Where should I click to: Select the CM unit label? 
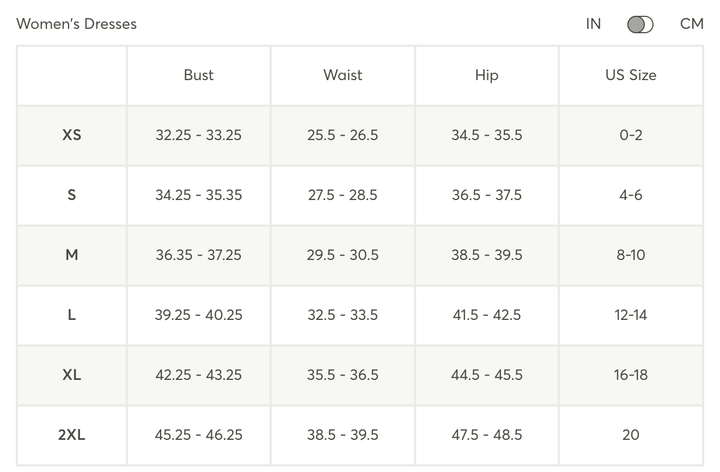coord(692,24)
